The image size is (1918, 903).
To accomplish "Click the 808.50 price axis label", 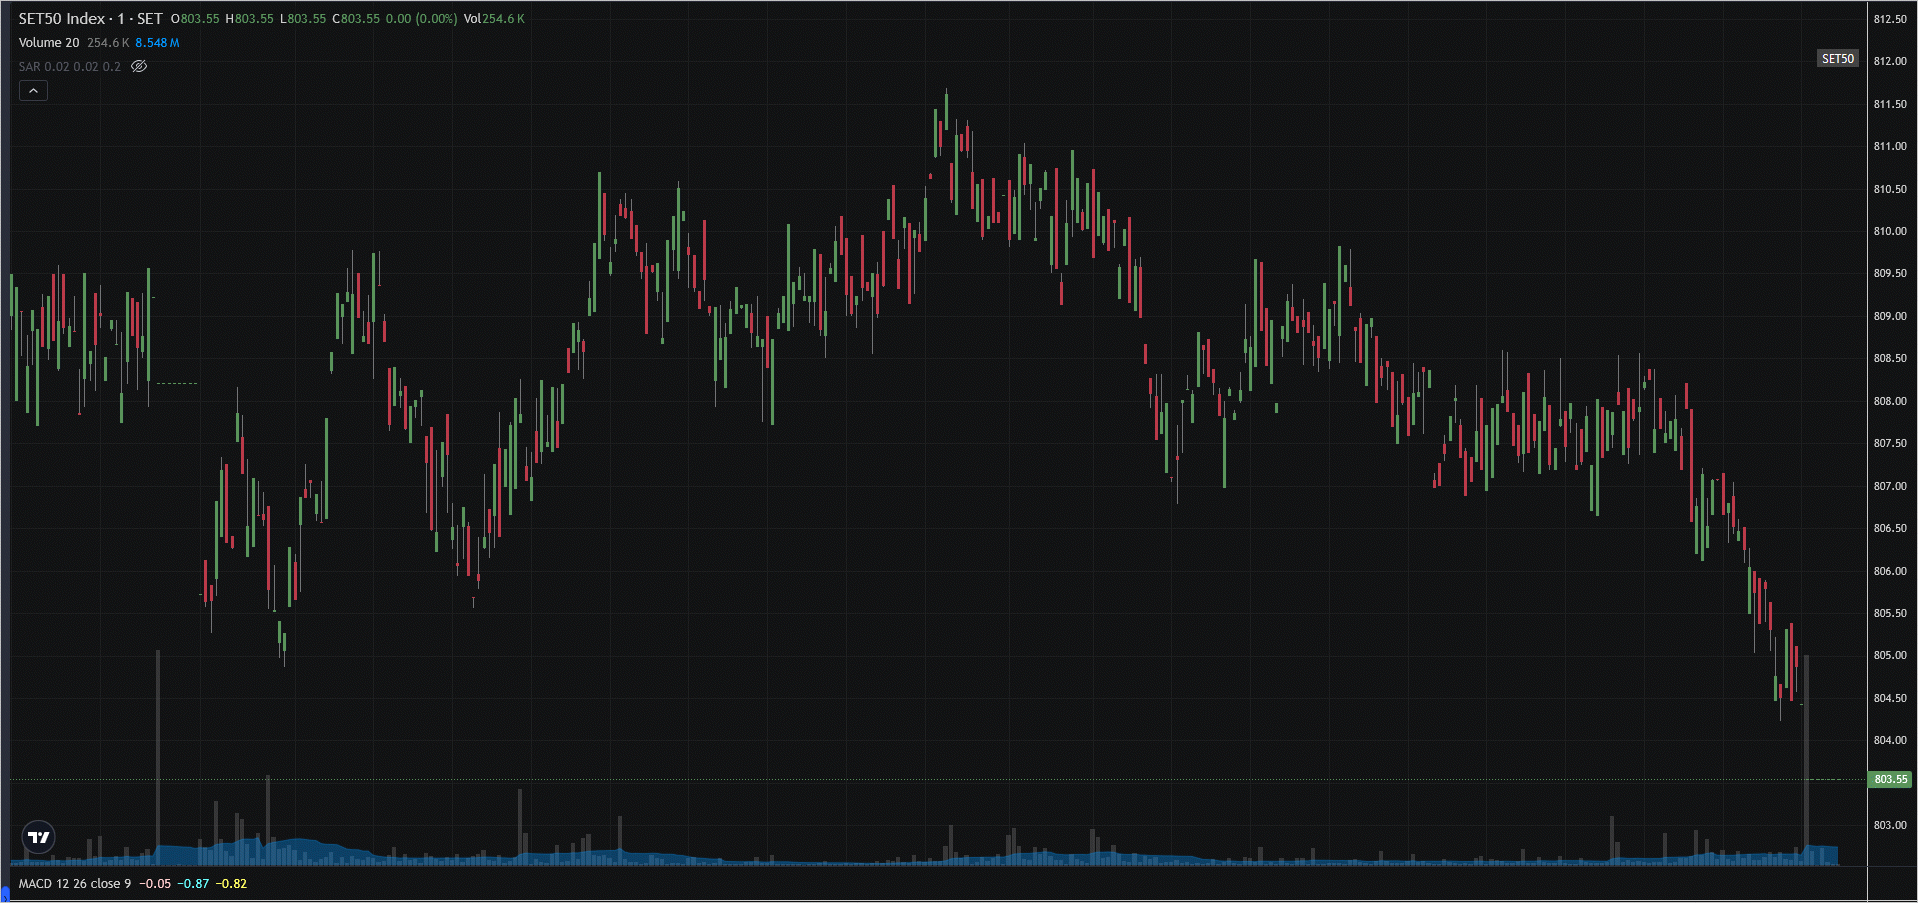I will pyautogui.click(x=1889, y=358).
